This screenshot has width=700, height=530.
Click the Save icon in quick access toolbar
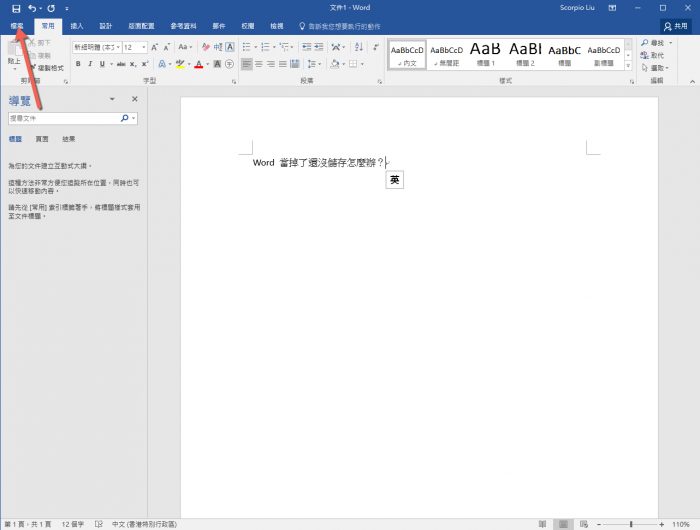15,8
